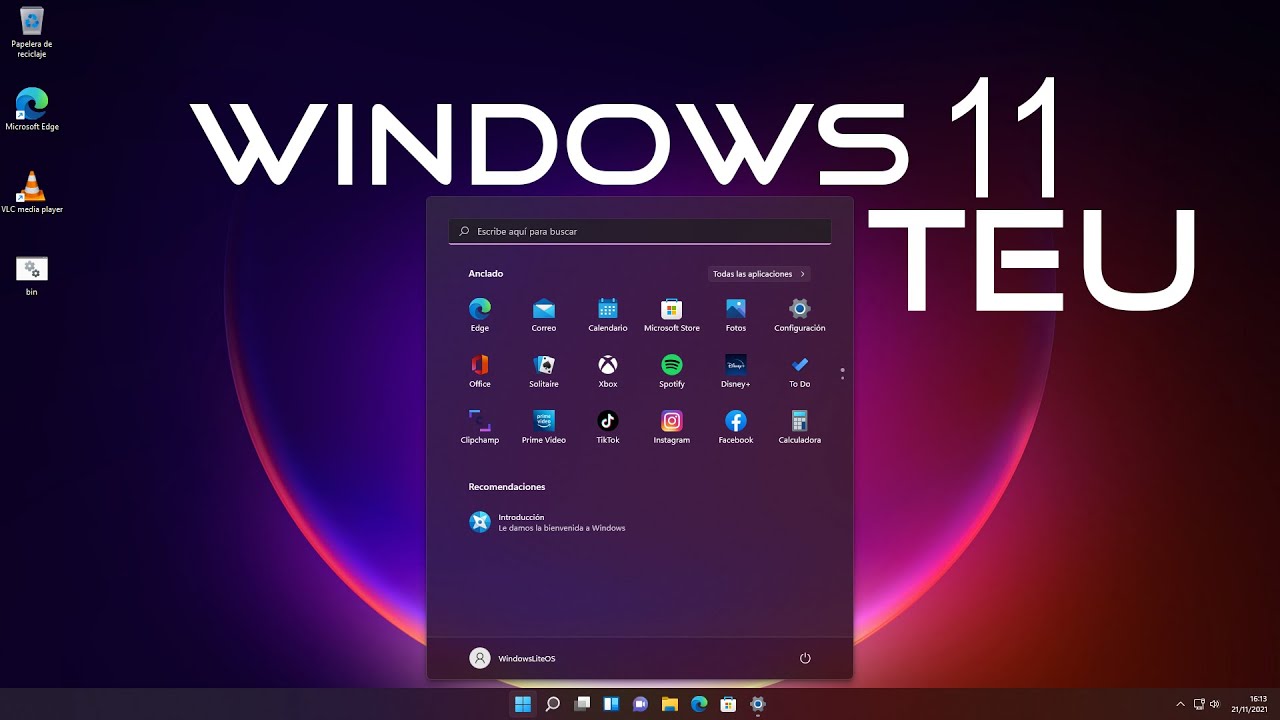Open the Instagram app

coord(672,426)
